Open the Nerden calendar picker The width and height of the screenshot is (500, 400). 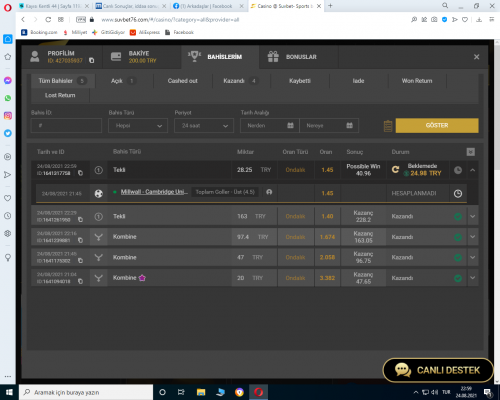pos(290,125)
